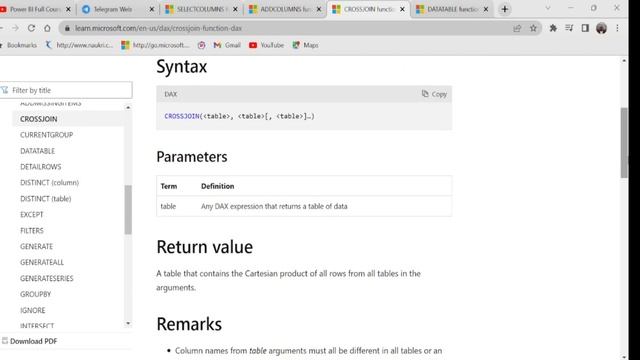
Task: Switch to the Power BI Full Course tab
Action: pyautogui.click(x=35, y=9)
